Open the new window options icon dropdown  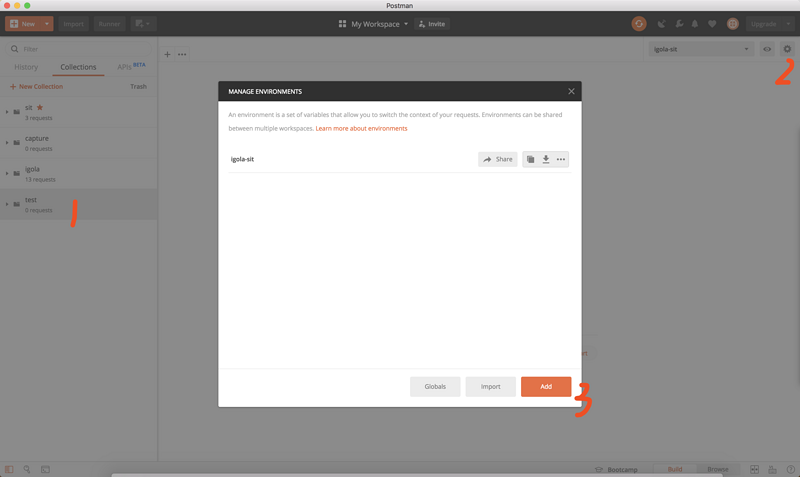(x=143, y=23)
